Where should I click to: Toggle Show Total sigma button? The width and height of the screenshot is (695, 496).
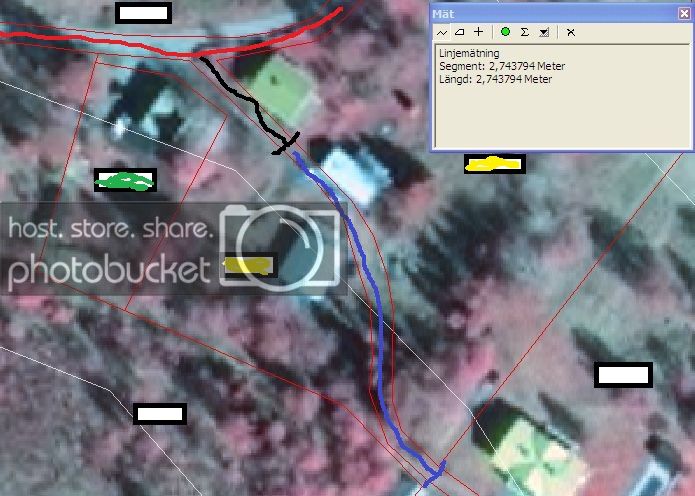pos(524,32)
